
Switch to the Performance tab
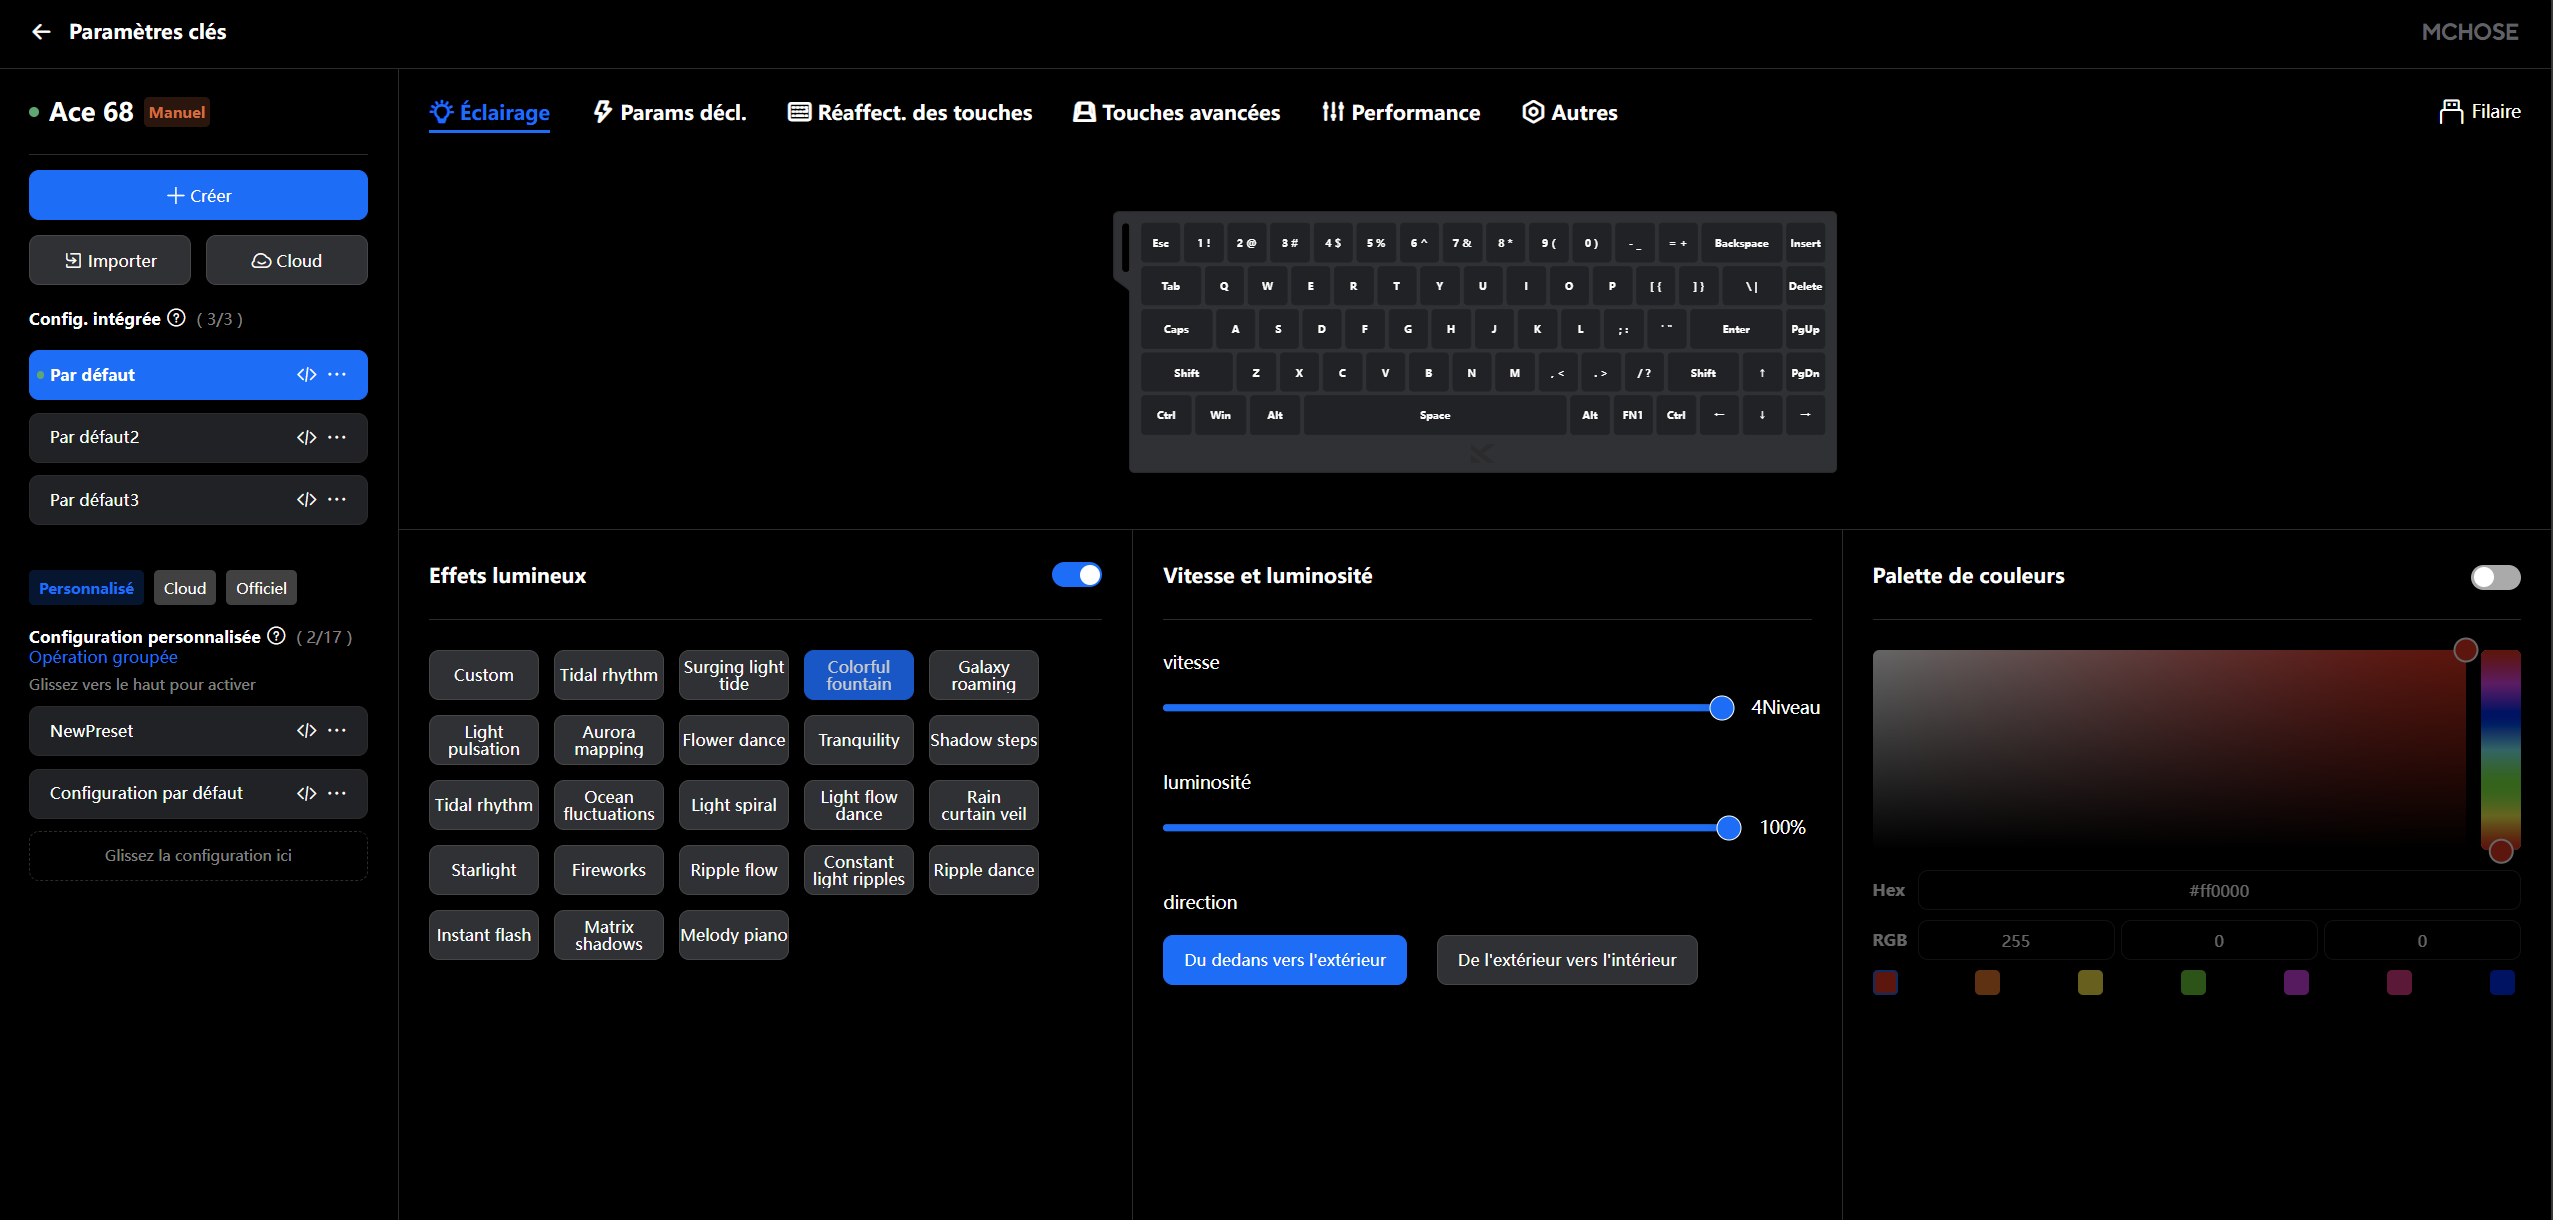[x=1401, y=113]
